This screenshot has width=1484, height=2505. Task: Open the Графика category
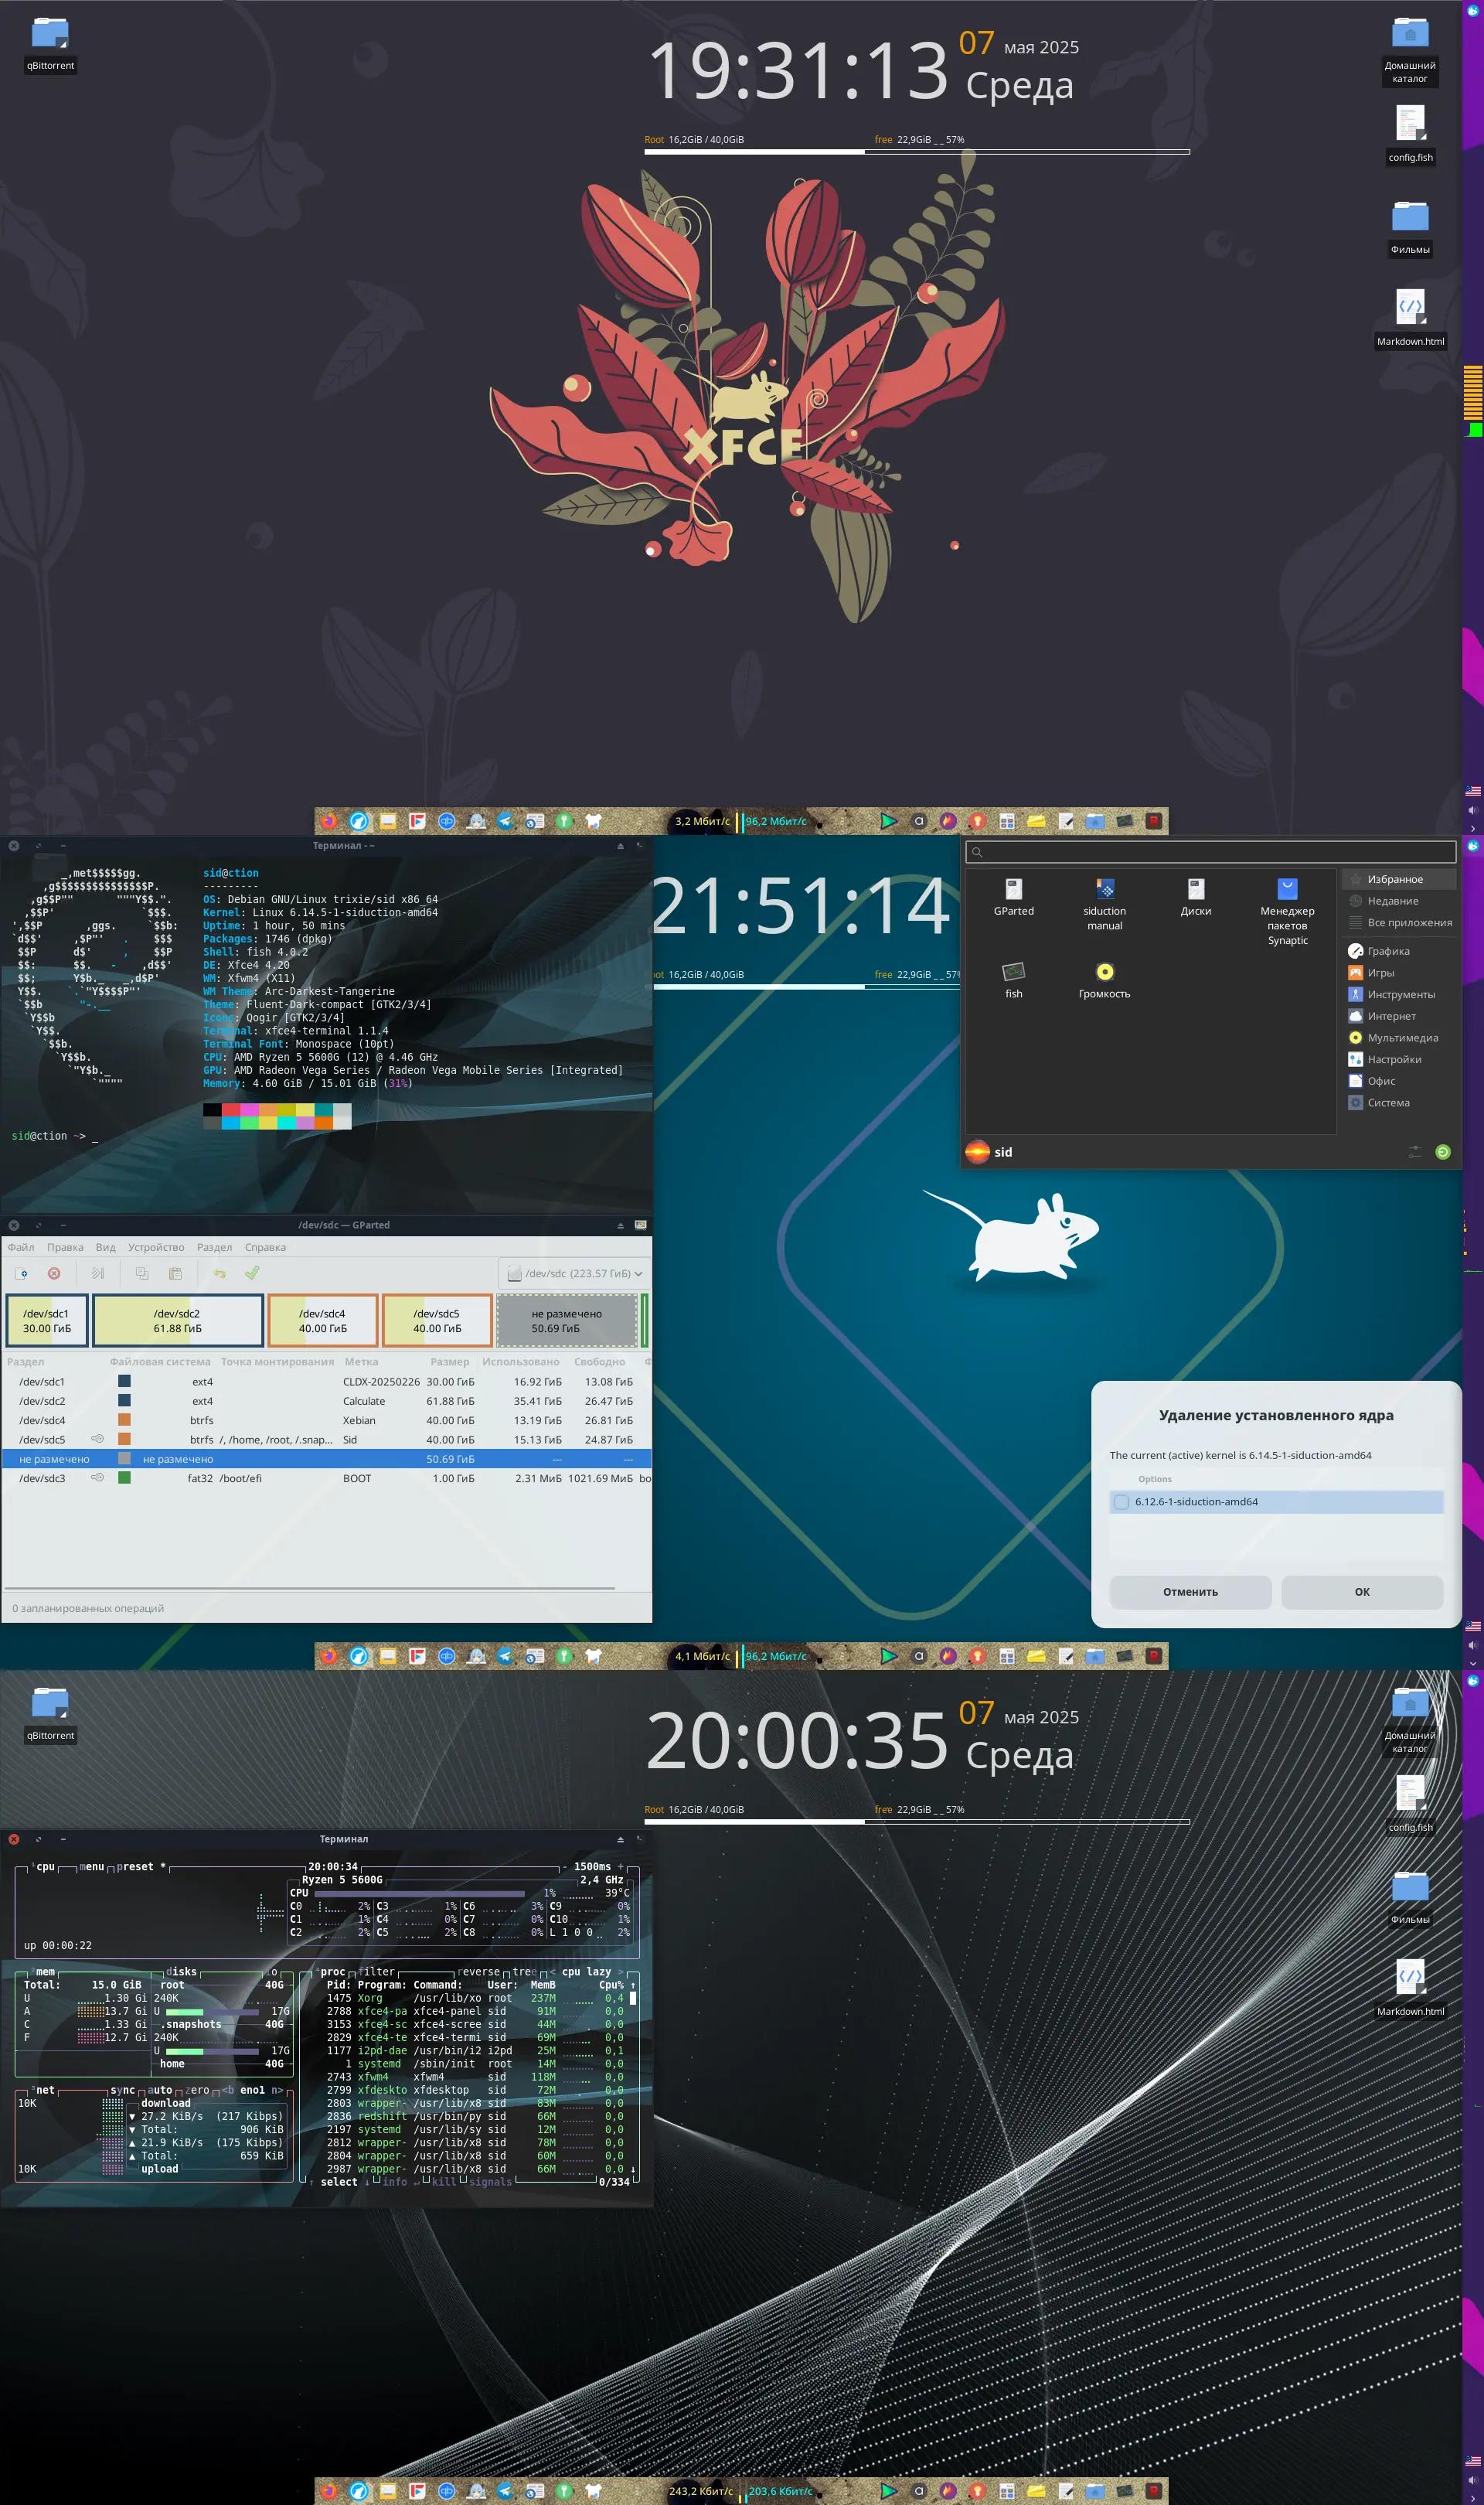[1399, 951]
